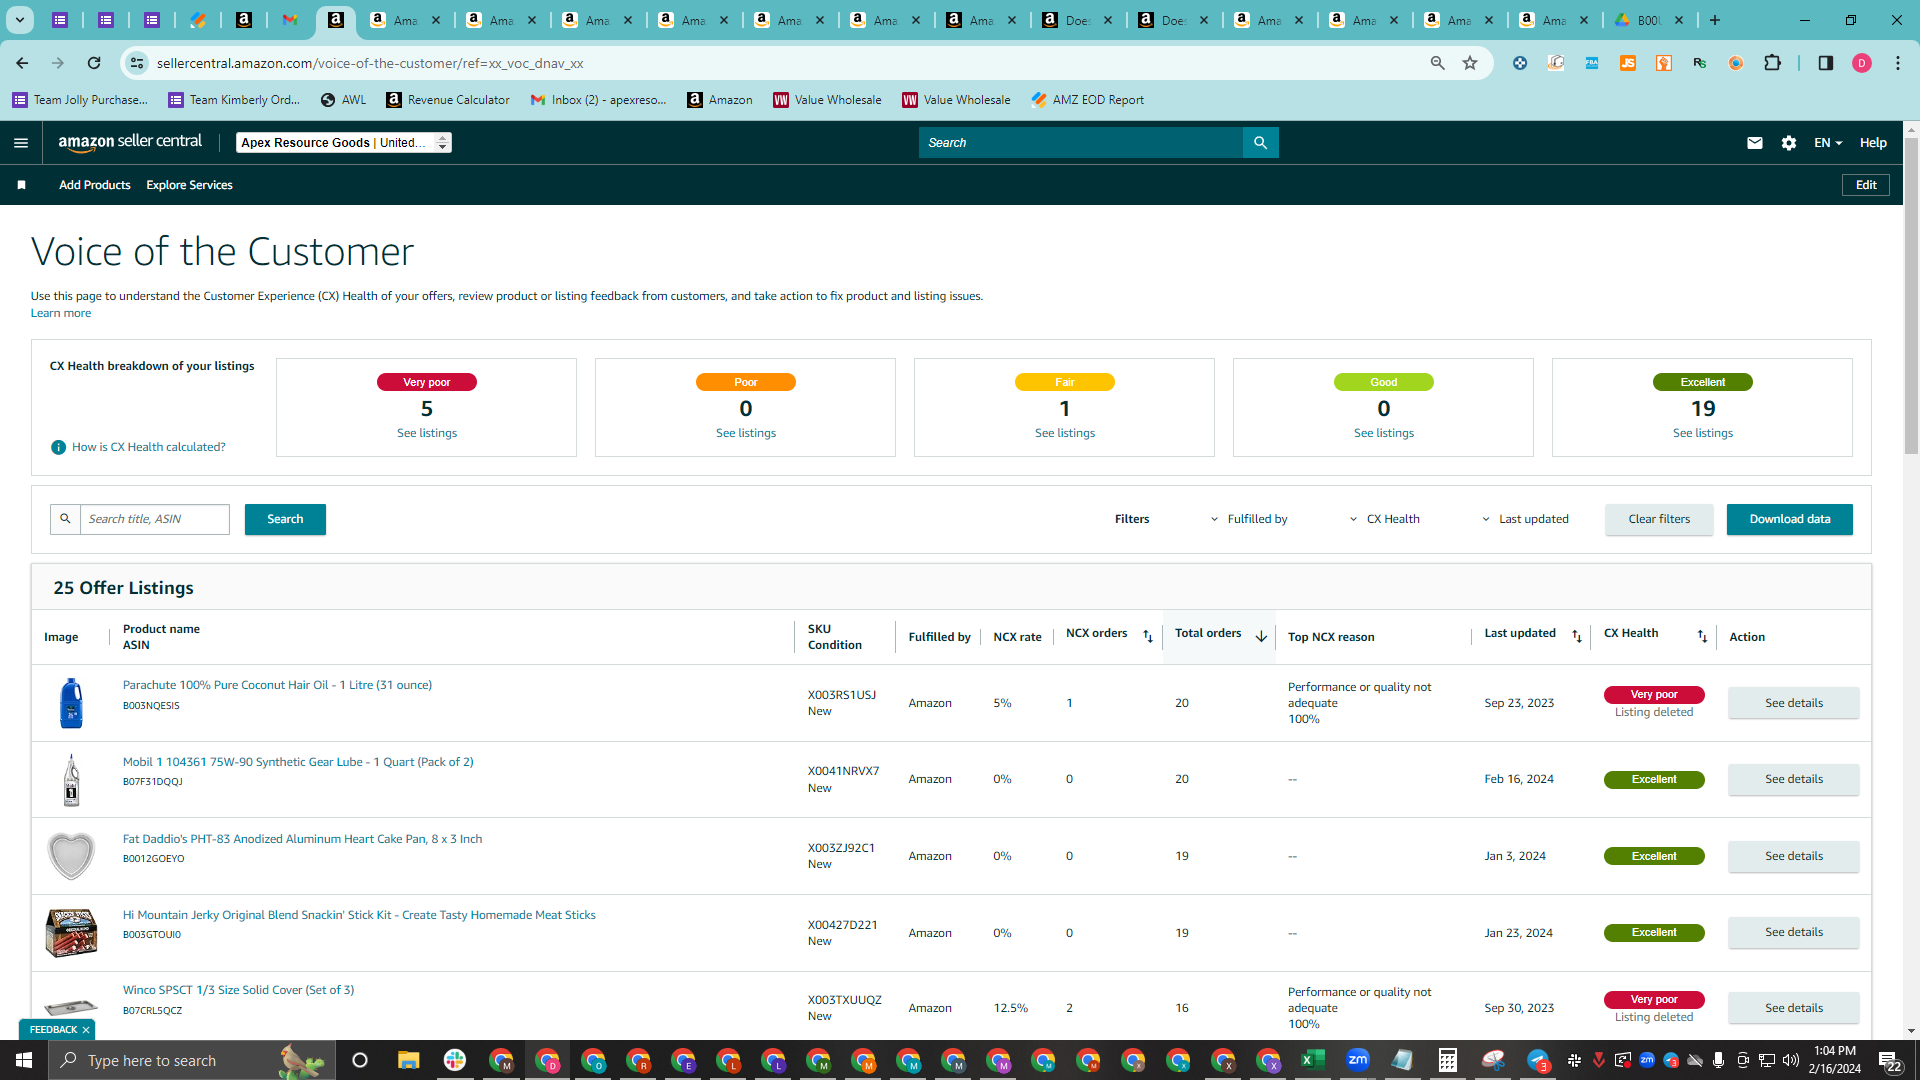Open the Explore Services menu item

click(189, 185)
